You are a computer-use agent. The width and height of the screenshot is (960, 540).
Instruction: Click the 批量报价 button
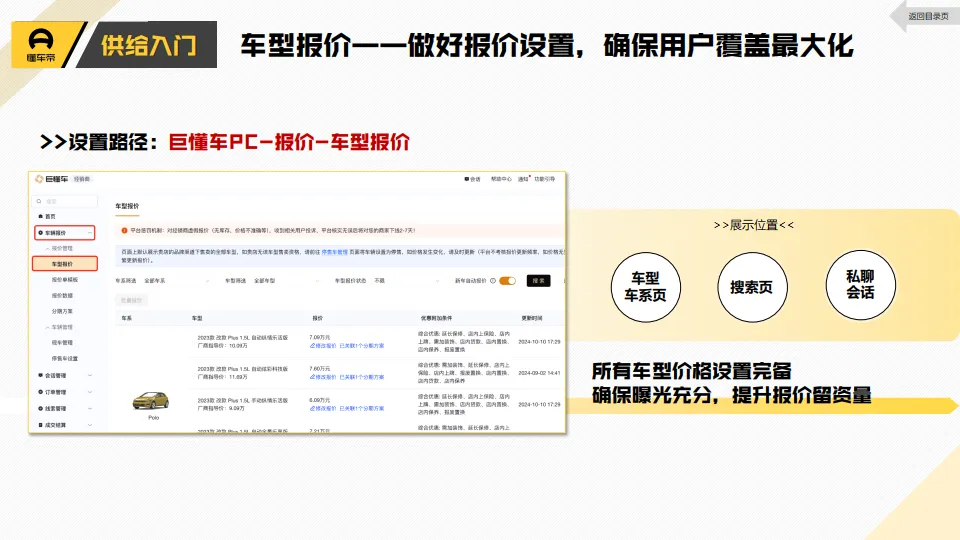(x=131, y=301)
